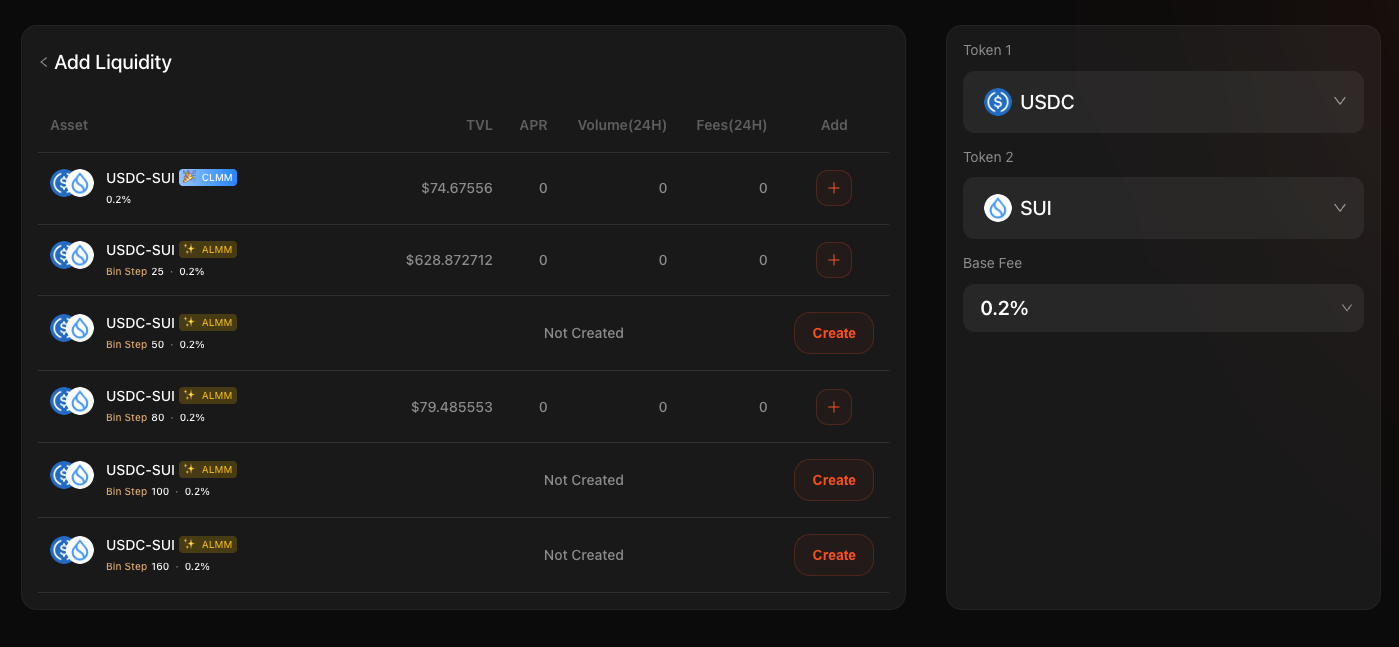Click the APR column header
Image resolution: width=1399 pixels, height=647 pixels.
[533, 125]
